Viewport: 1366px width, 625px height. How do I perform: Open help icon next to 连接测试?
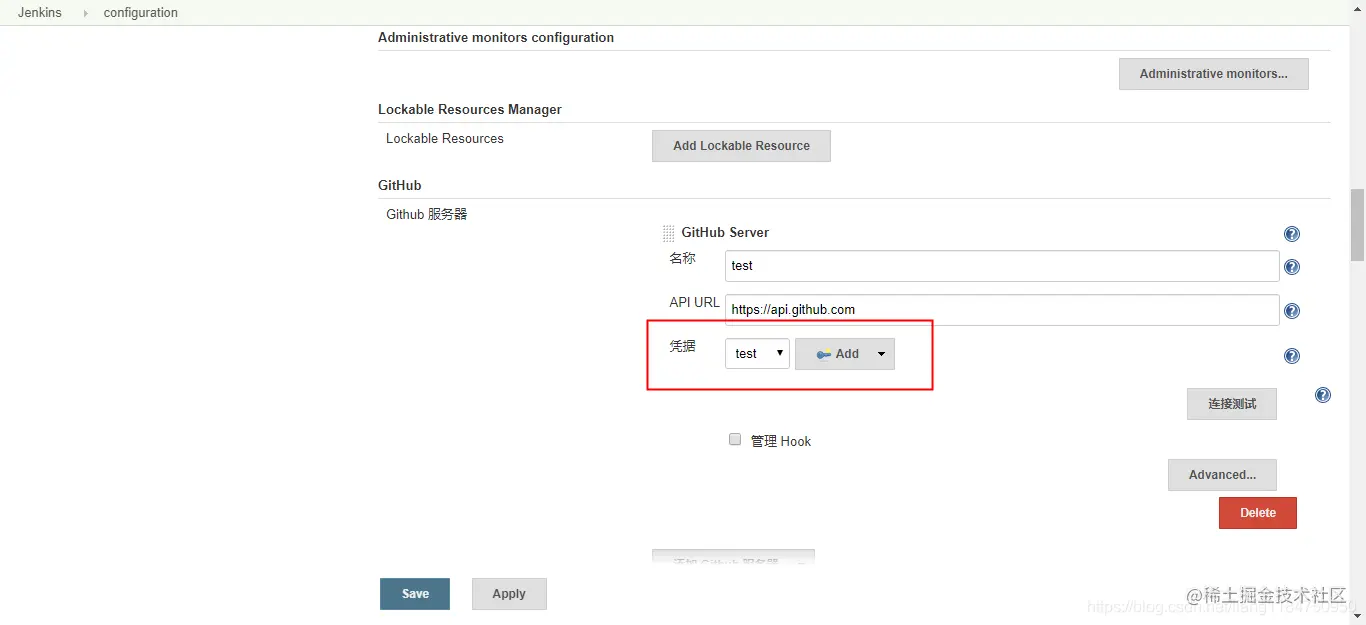(x=1322, y=395)
